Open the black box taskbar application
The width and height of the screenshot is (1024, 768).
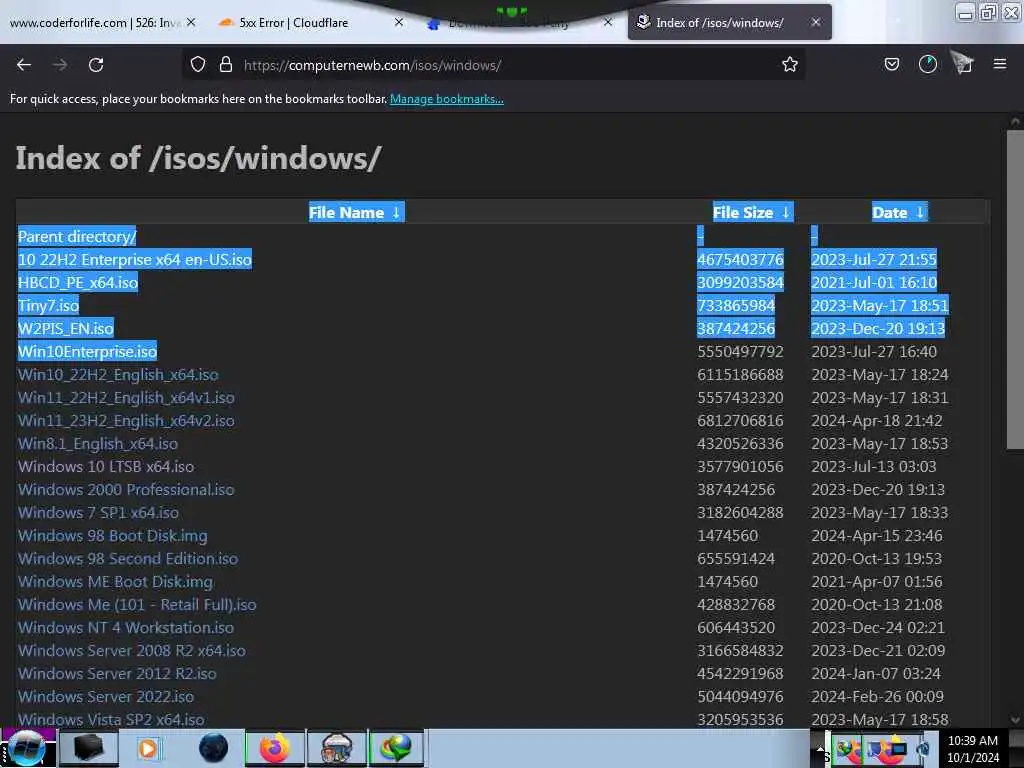88,748
